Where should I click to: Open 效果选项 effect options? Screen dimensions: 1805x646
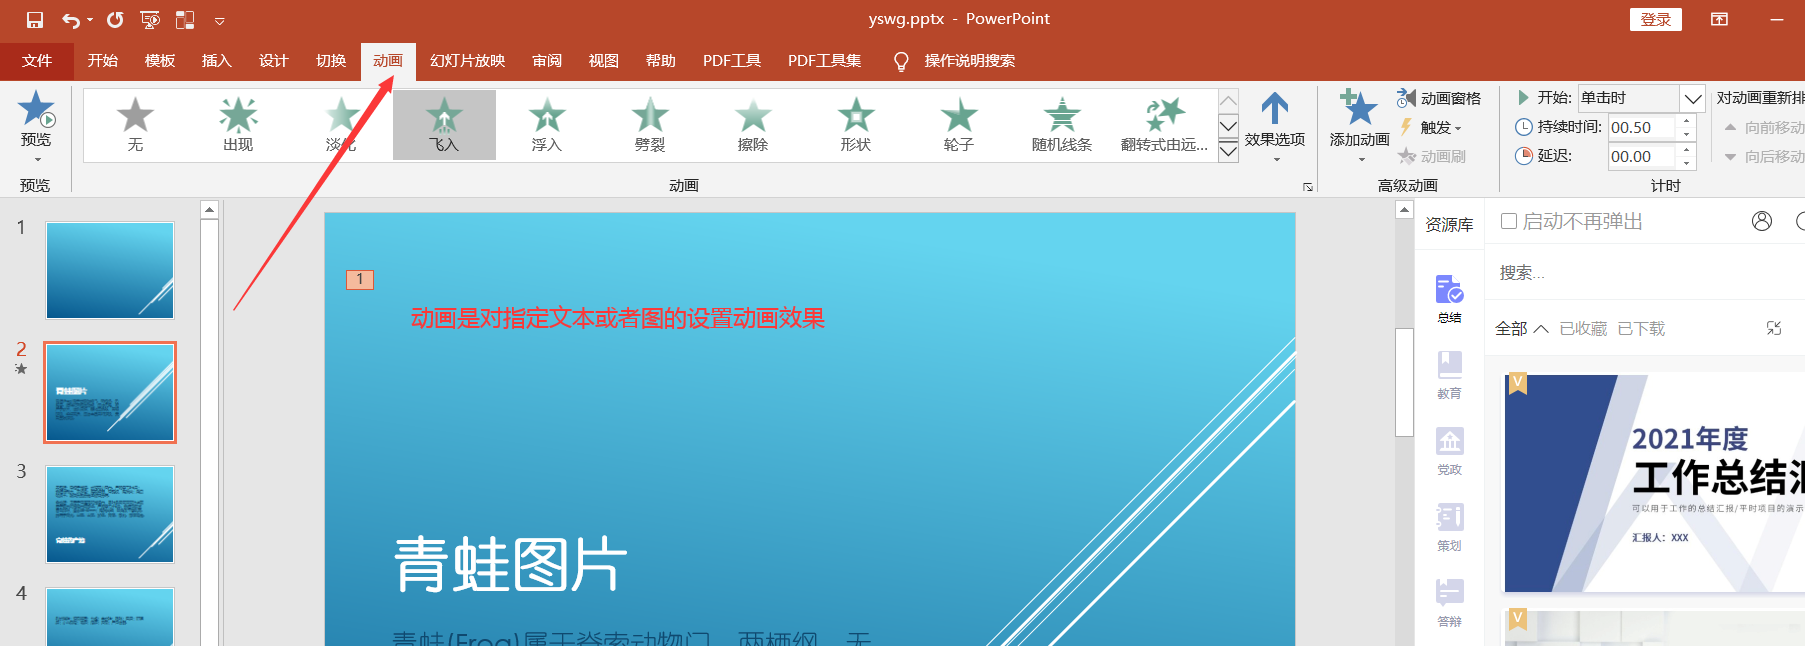pos(1275,126)
